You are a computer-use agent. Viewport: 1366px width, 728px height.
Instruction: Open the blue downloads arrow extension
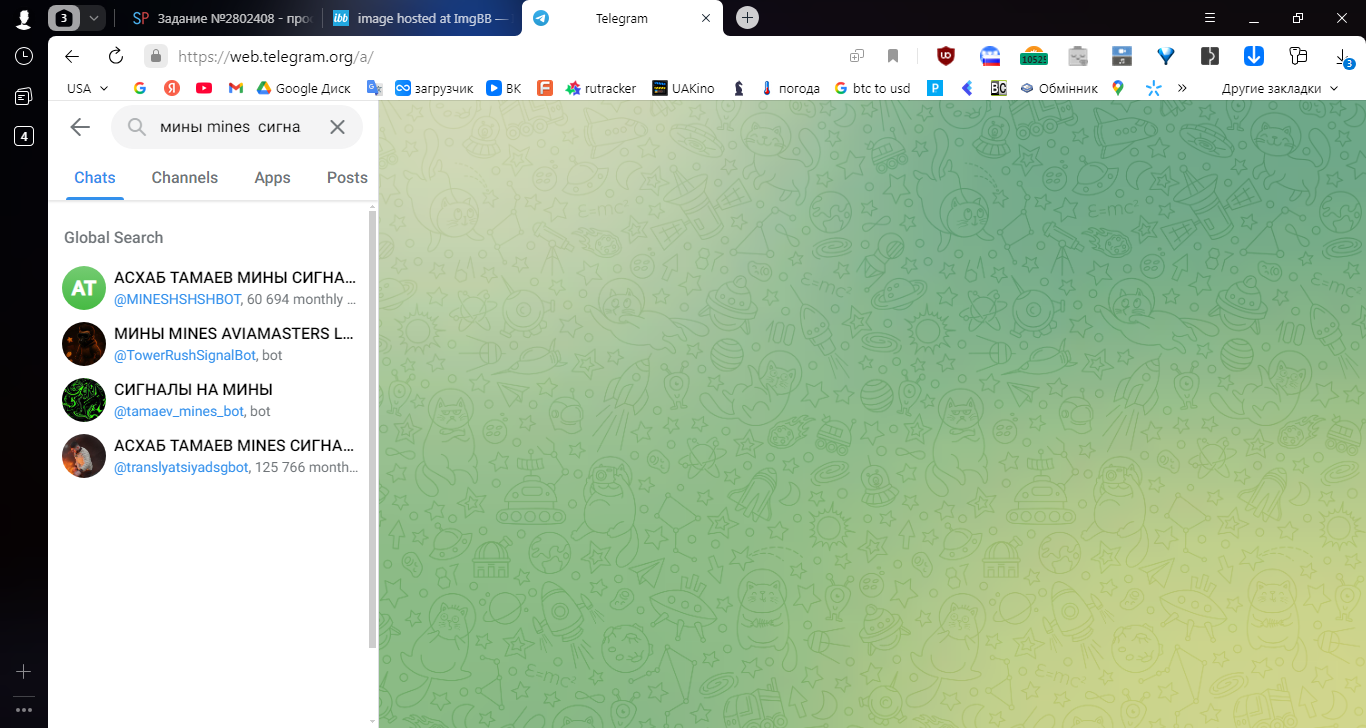pos(1254,56)
